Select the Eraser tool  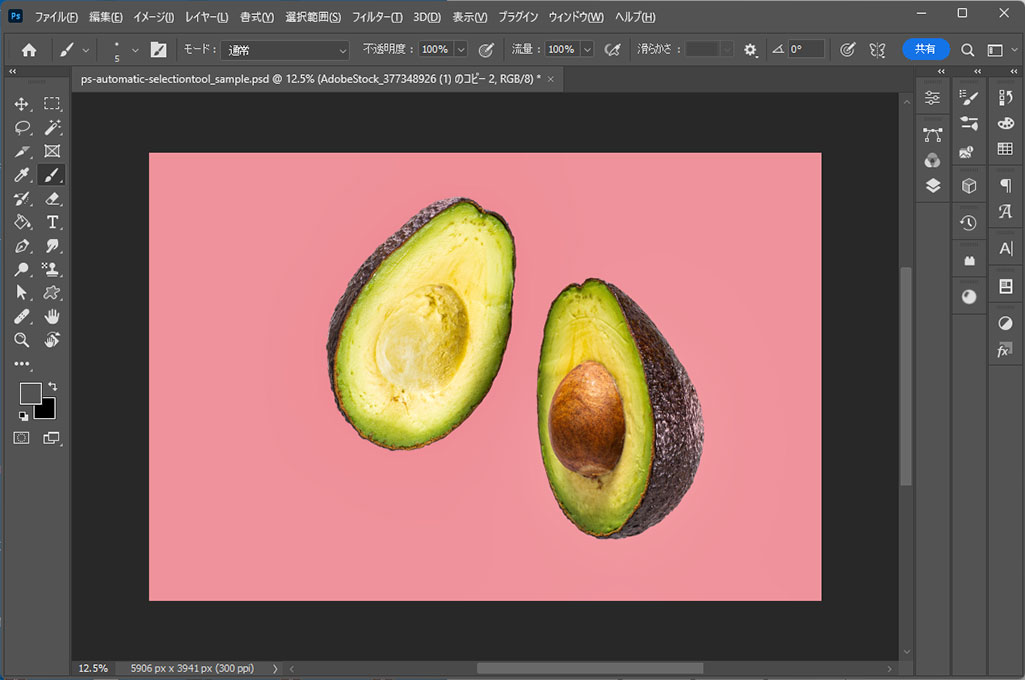pos(52,198)
